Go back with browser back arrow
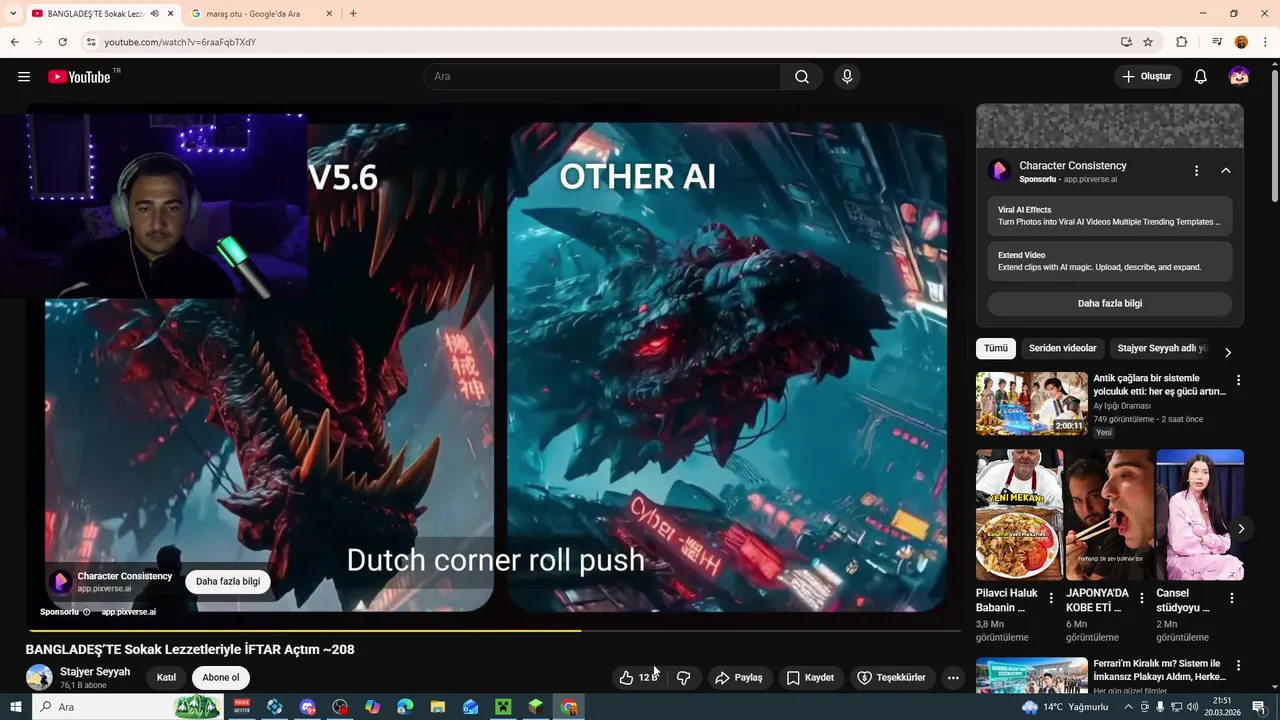Viewport: 1280px width, 720px height. (x=15, y=42)
